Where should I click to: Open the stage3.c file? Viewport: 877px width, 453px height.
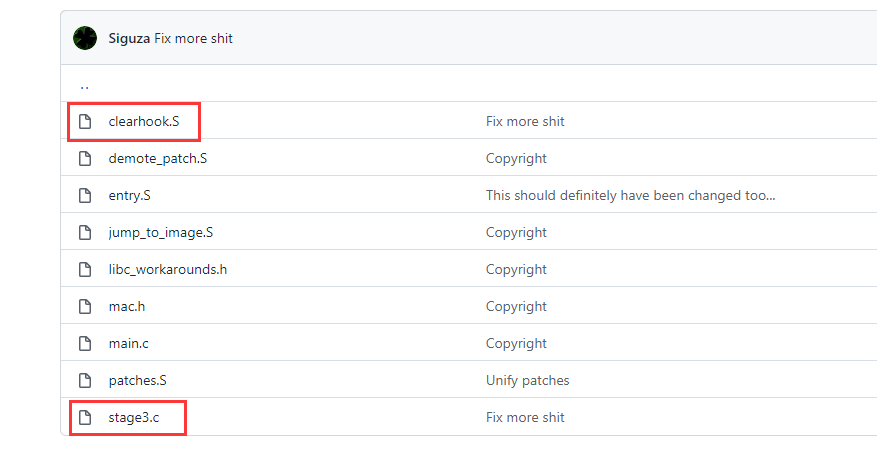pos(134,417)
